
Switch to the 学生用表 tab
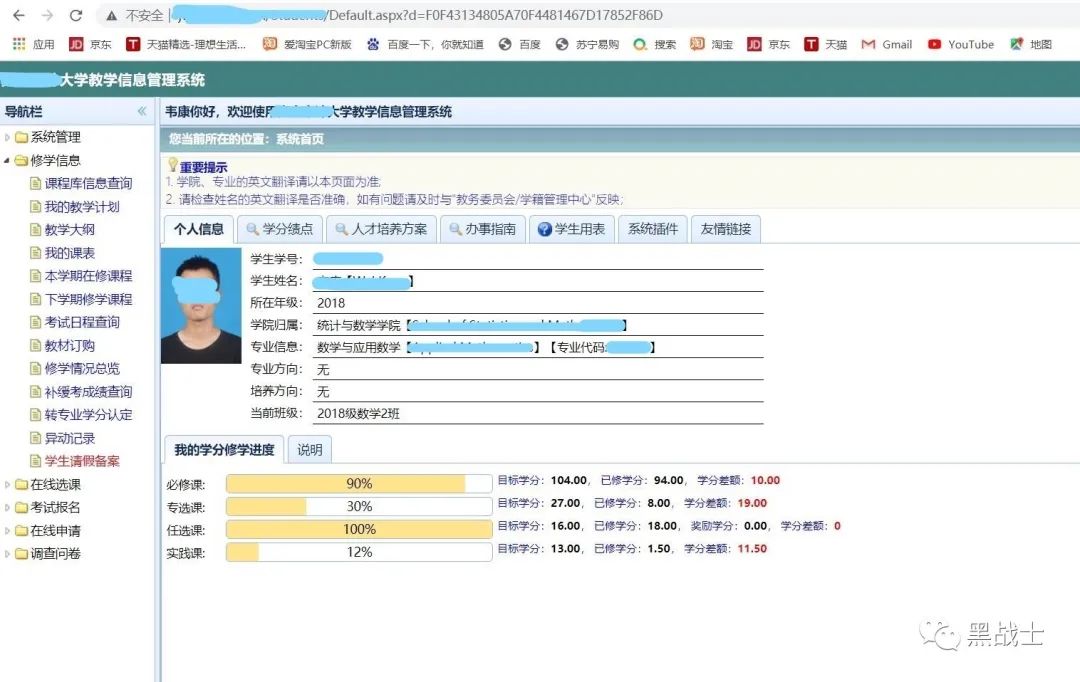(571, 229)
